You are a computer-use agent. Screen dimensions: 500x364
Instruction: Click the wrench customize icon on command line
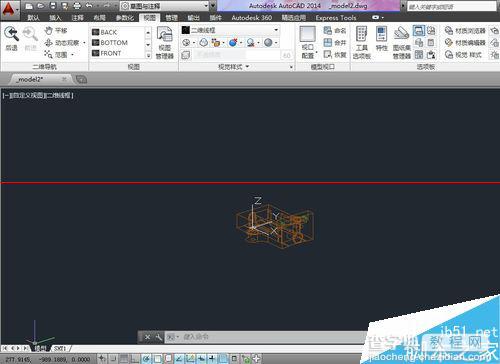[x=159, y=337]
